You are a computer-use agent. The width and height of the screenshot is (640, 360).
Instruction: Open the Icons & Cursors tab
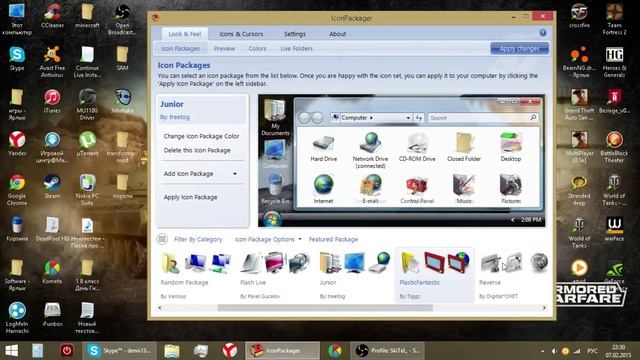point(241,34)
